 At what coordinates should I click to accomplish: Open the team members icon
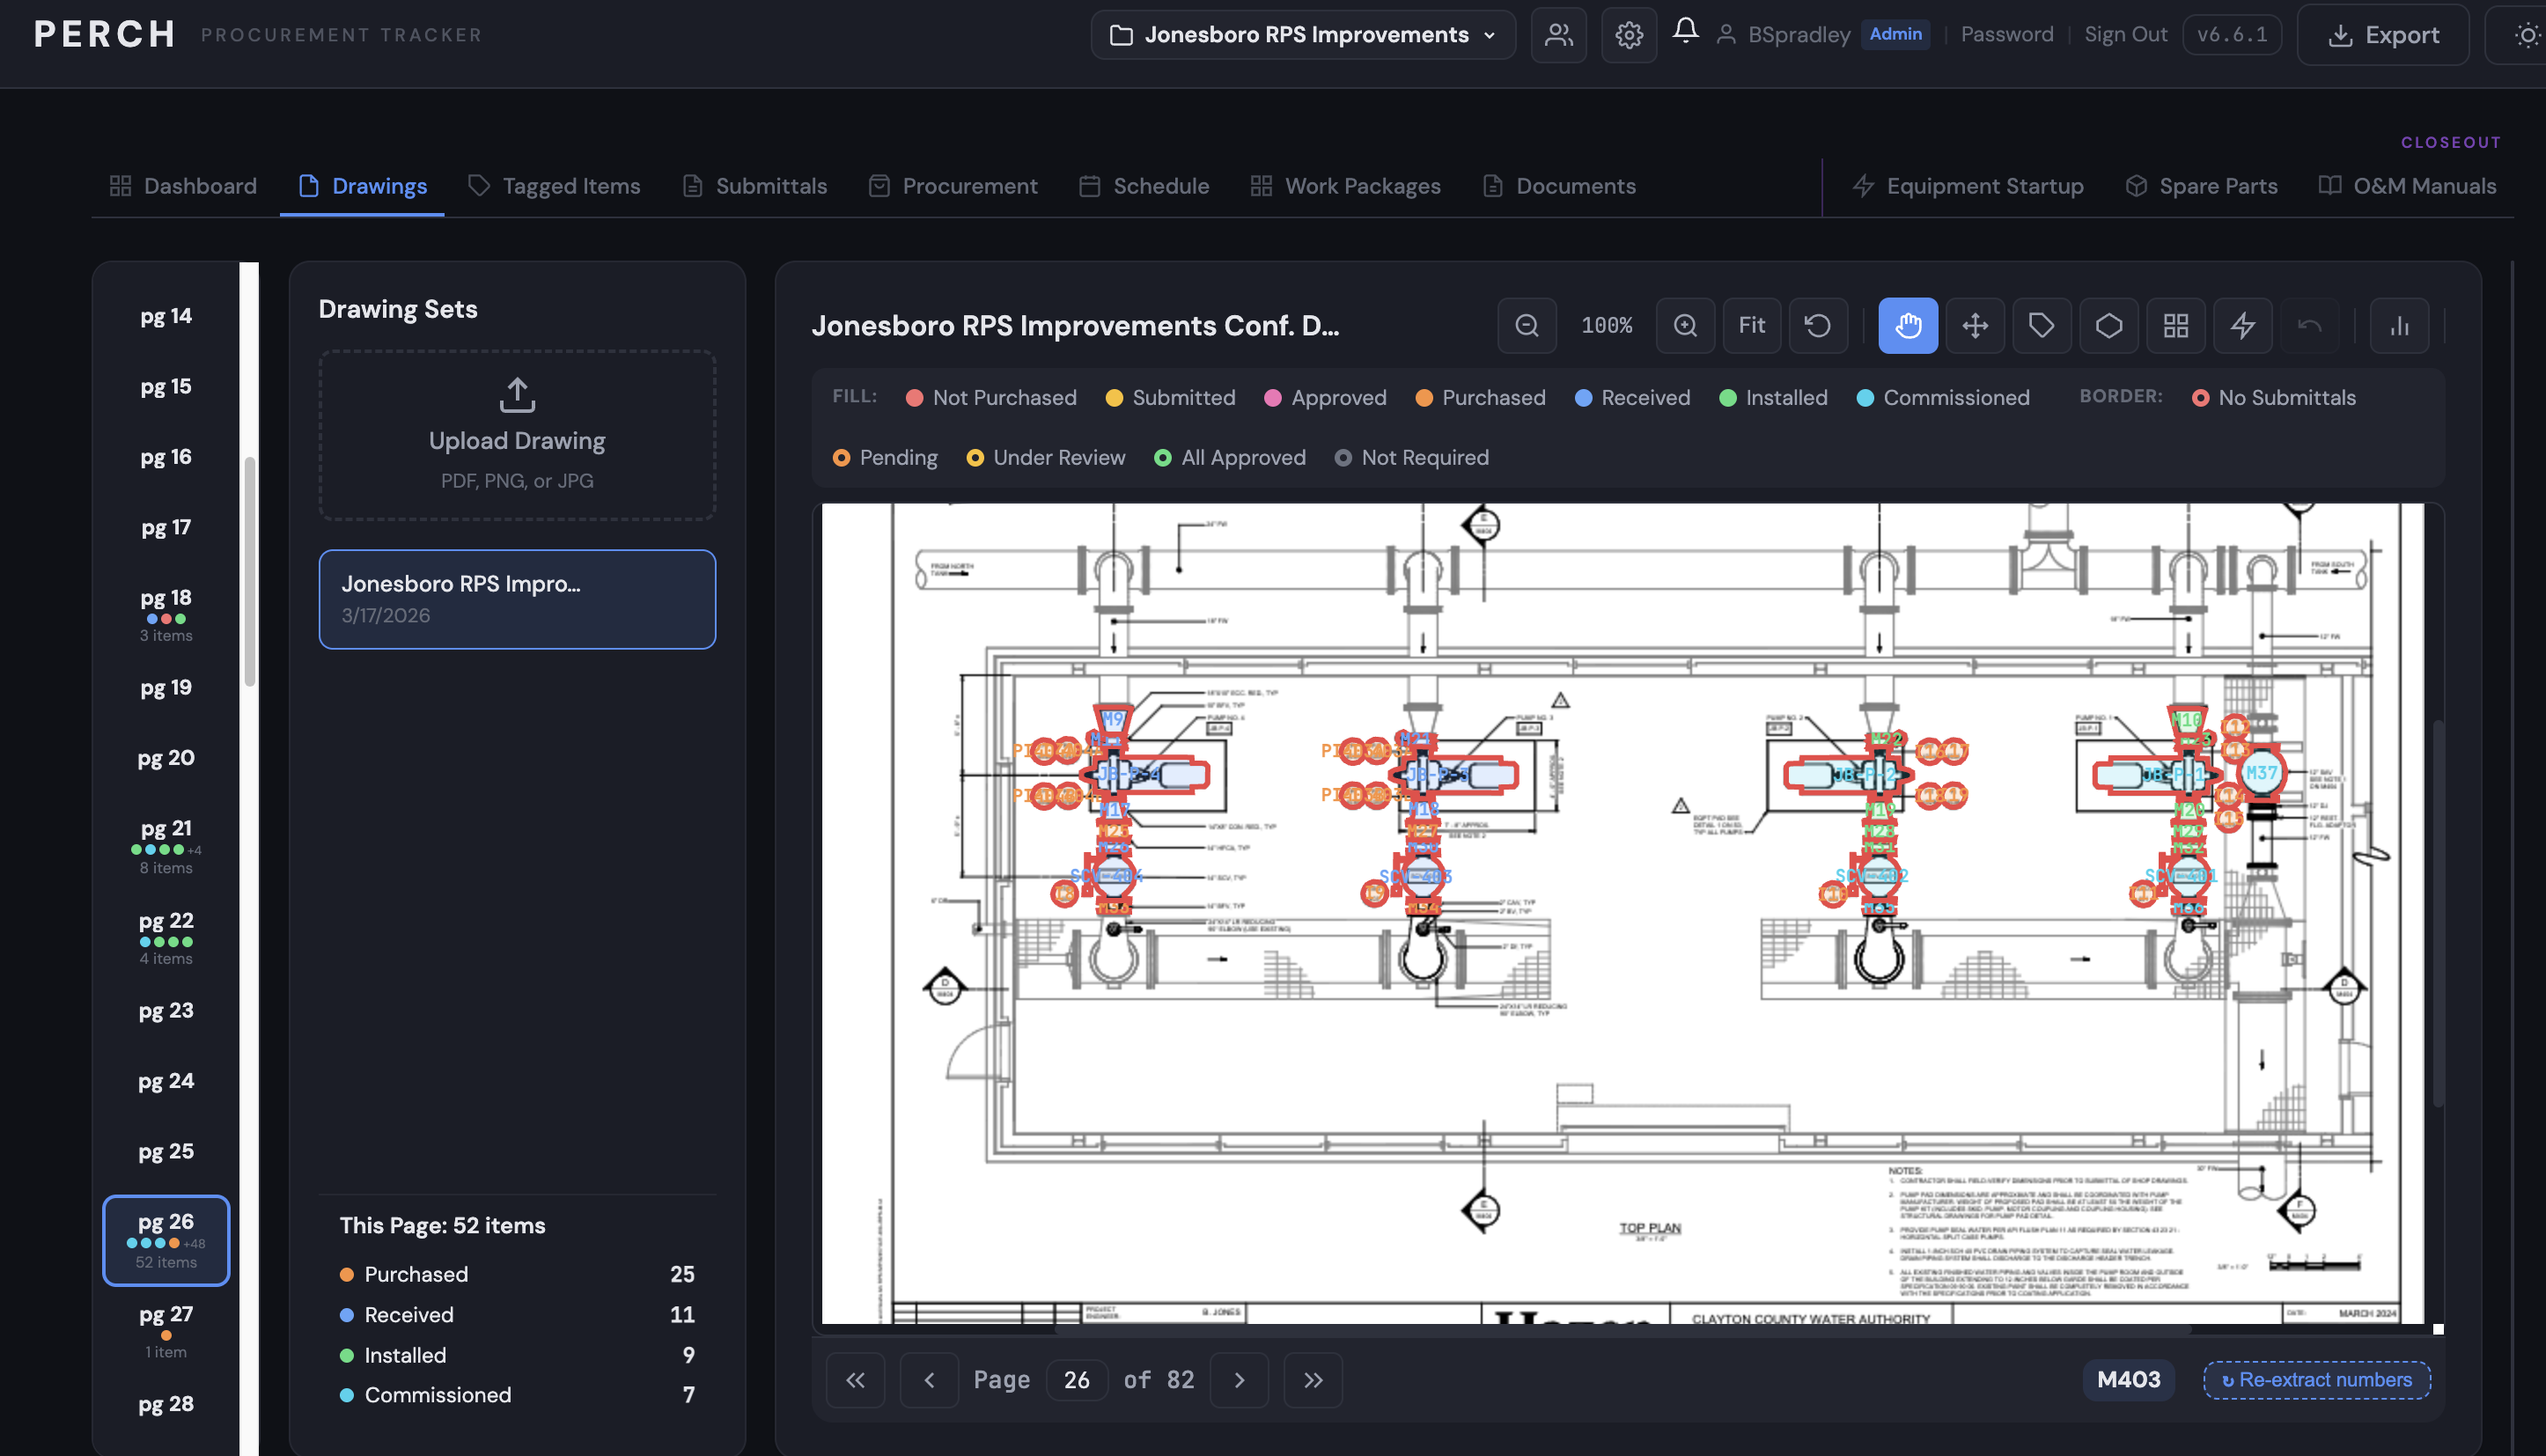click(x=1558, y=35)
